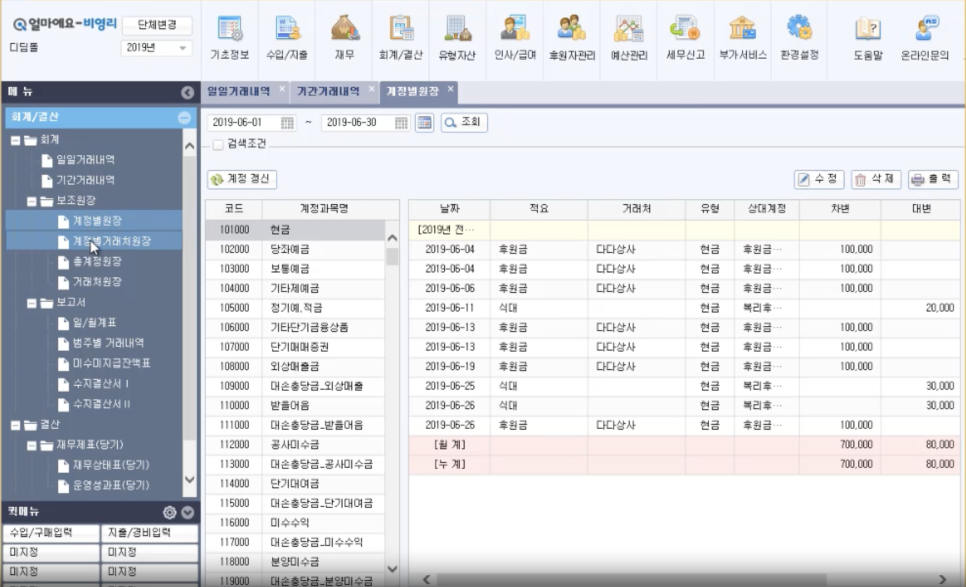The width and height of the screenshot is (966, 587).
Task: Open the 회계/결산 toolbar icon
Action: click(401, 38)
